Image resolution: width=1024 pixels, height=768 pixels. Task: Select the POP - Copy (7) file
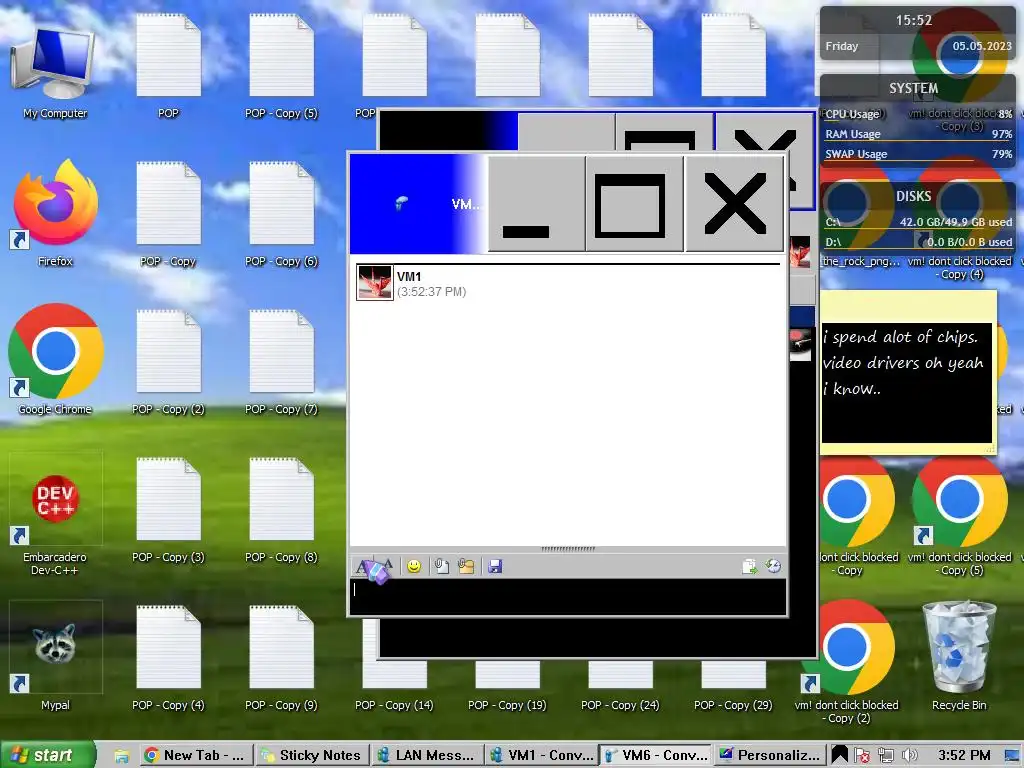[281, 362]
